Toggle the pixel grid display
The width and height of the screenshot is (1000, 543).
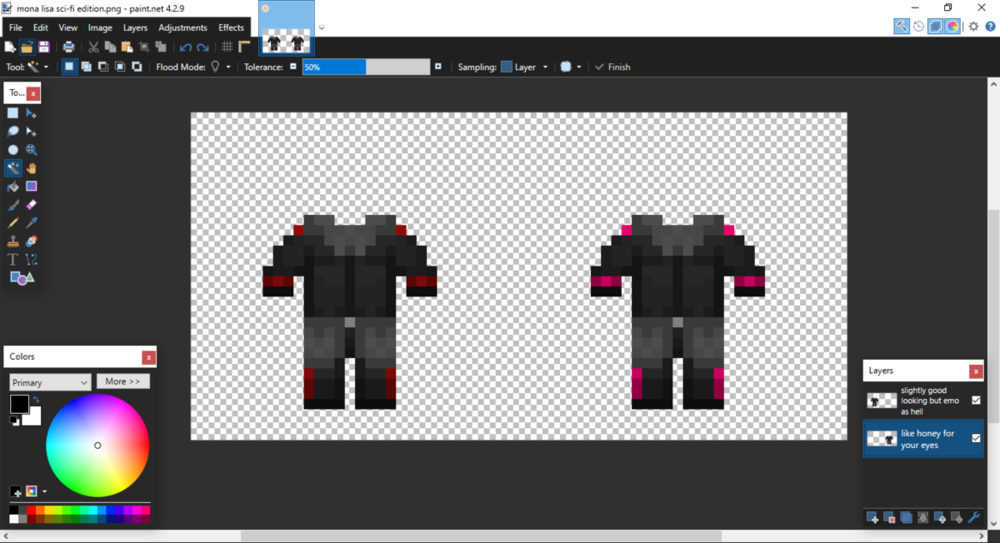pyautogui.click(x=227, y=47)
